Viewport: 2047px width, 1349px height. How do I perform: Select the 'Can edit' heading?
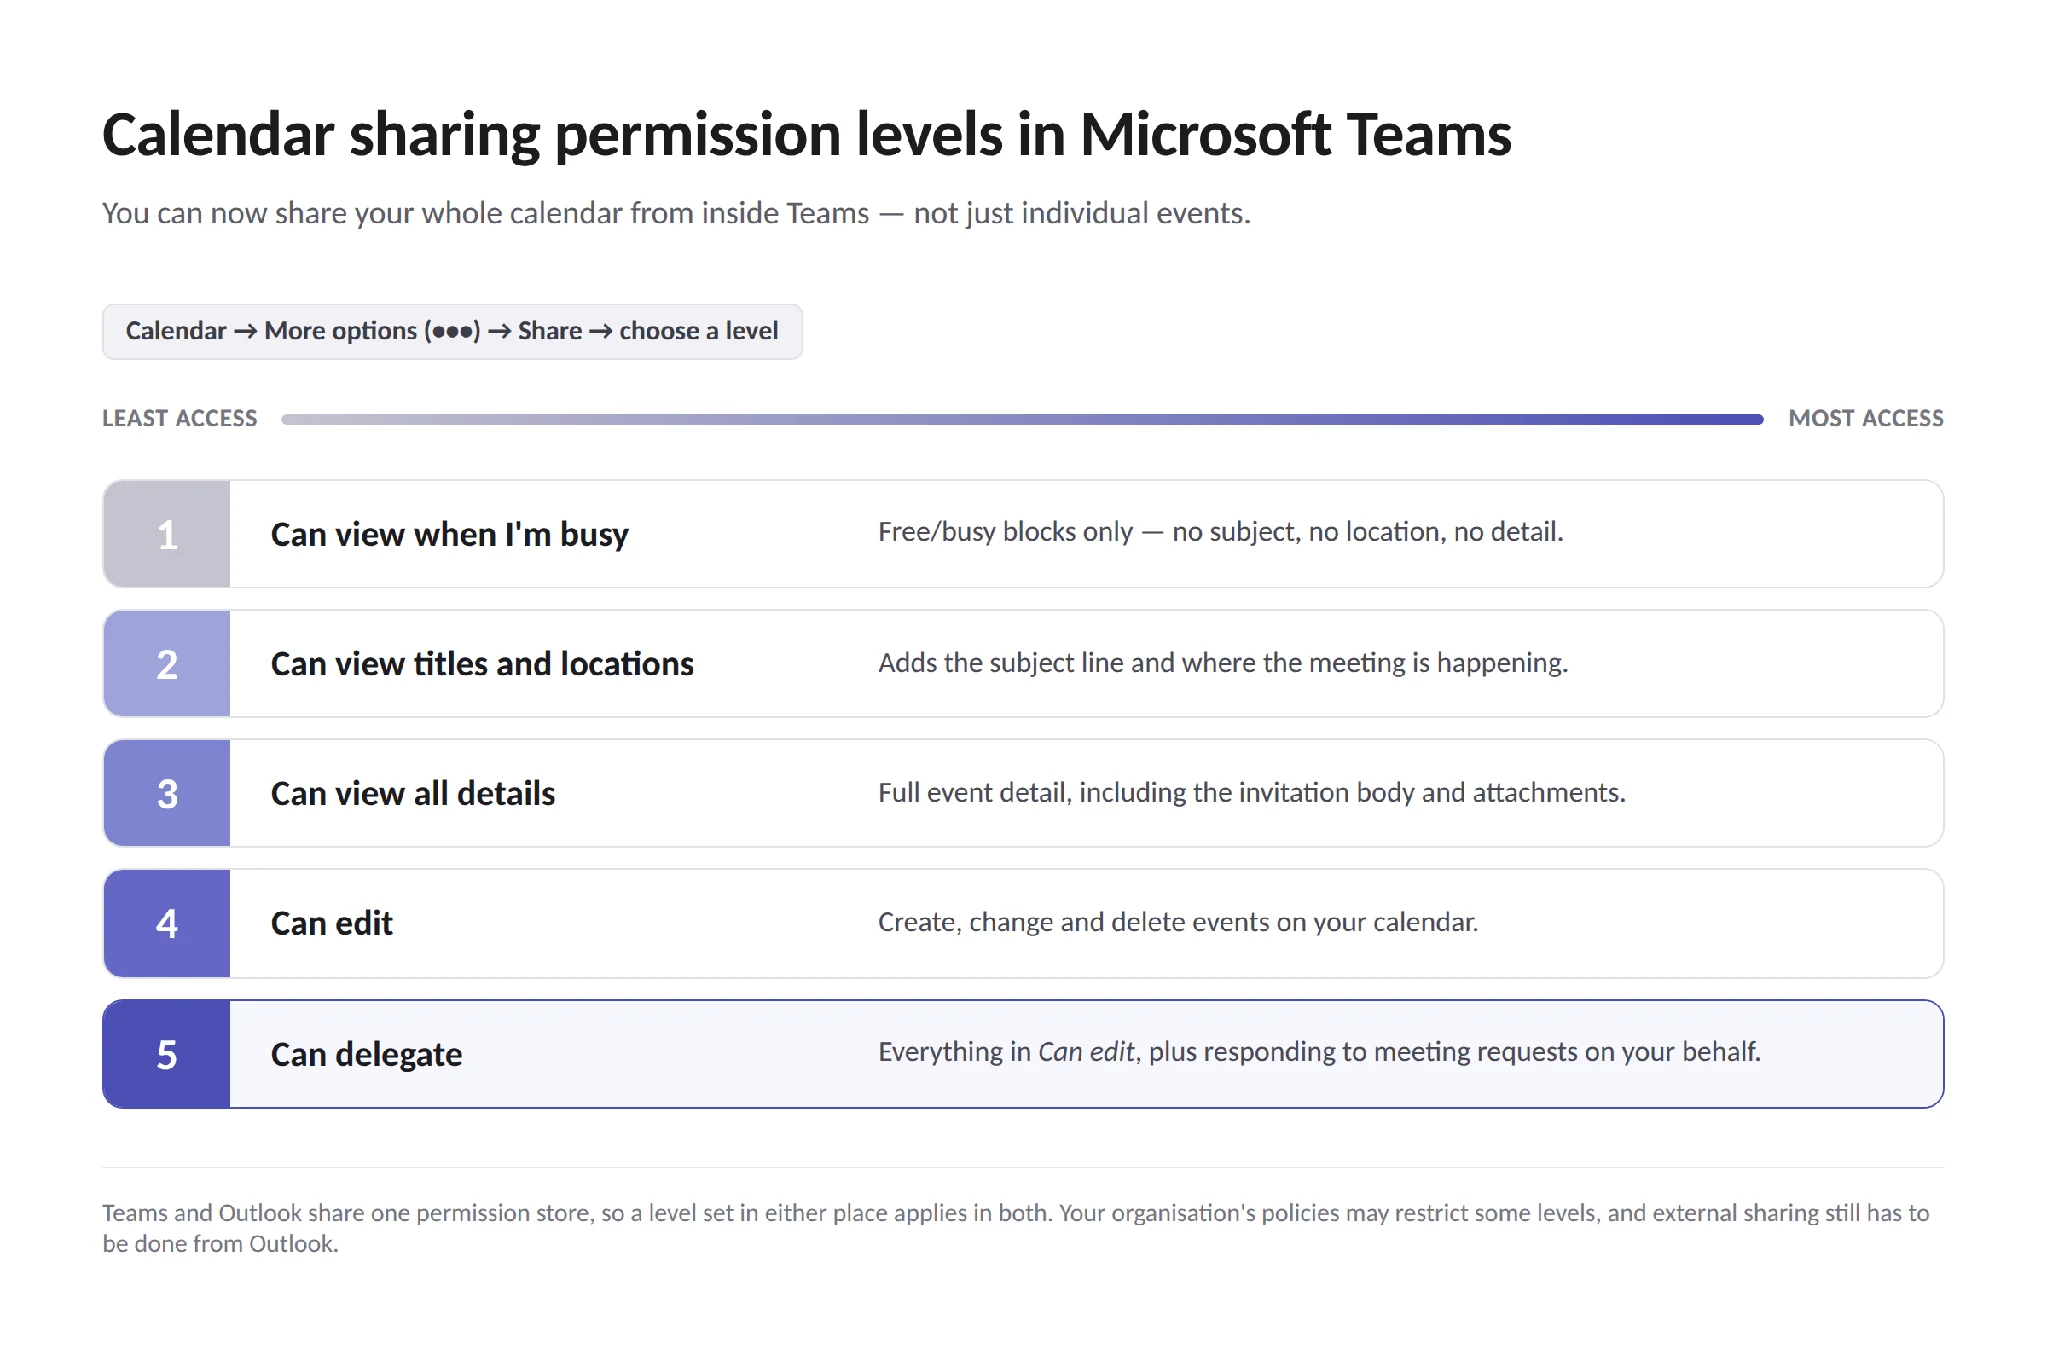[x=332, y=923]
